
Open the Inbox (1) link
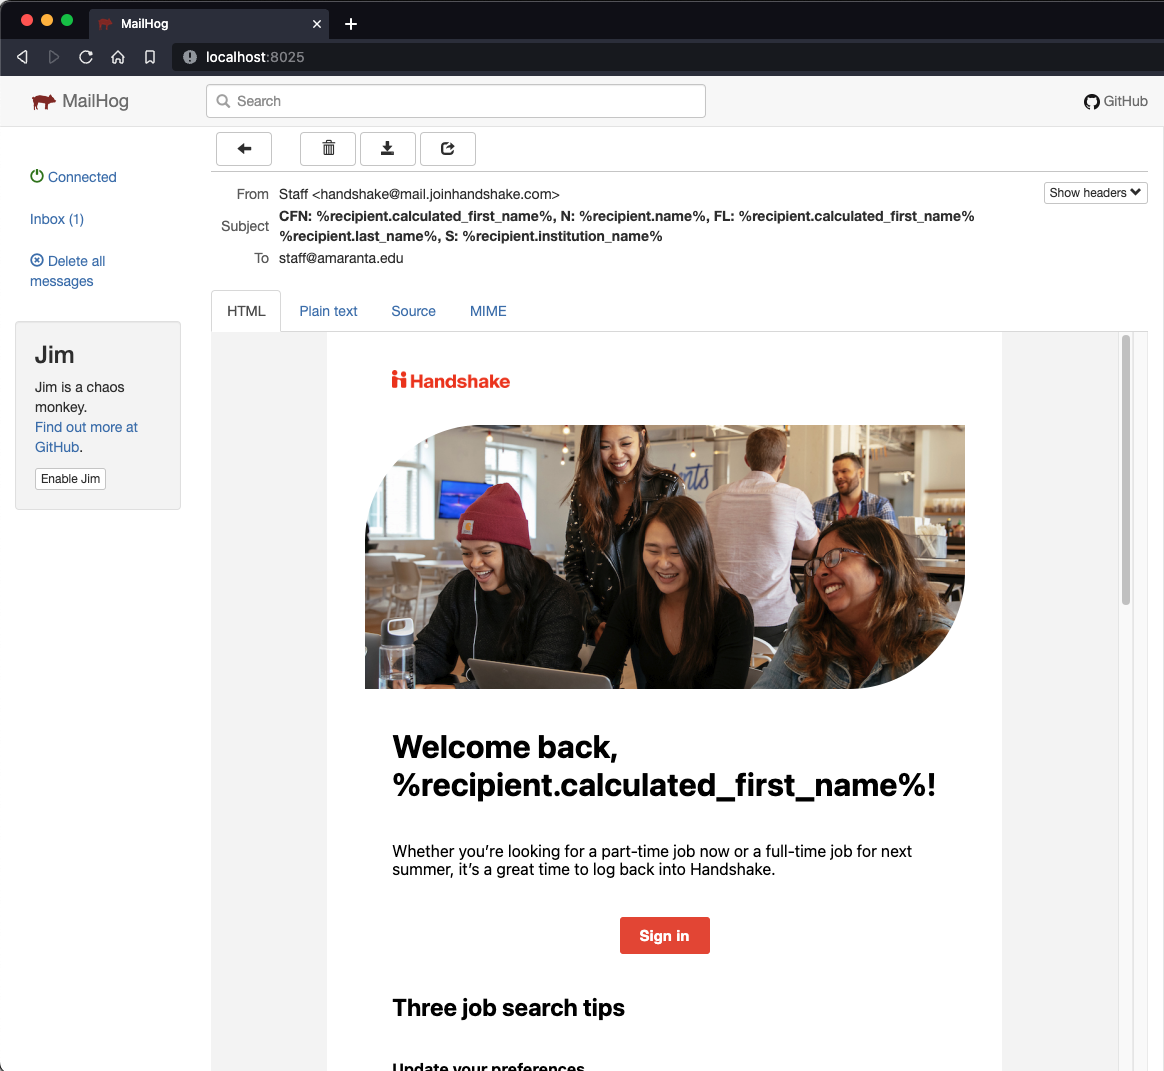coord(57,219)
